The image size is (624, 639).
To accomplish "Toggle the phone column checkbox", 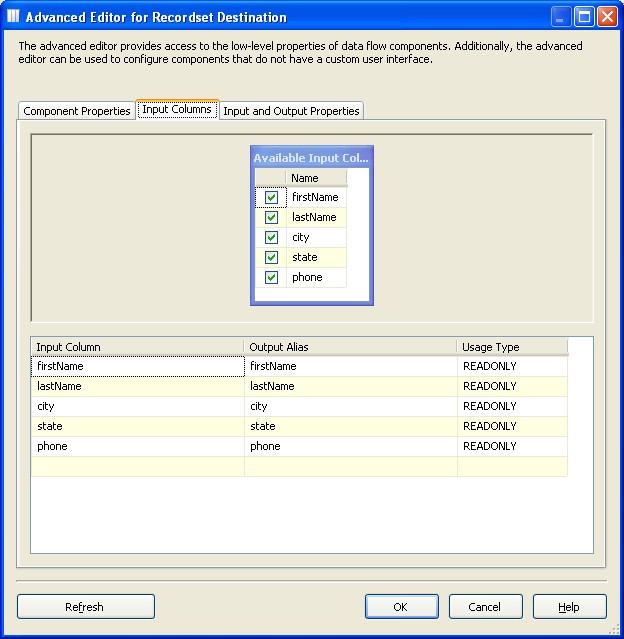I will point(271,277).
